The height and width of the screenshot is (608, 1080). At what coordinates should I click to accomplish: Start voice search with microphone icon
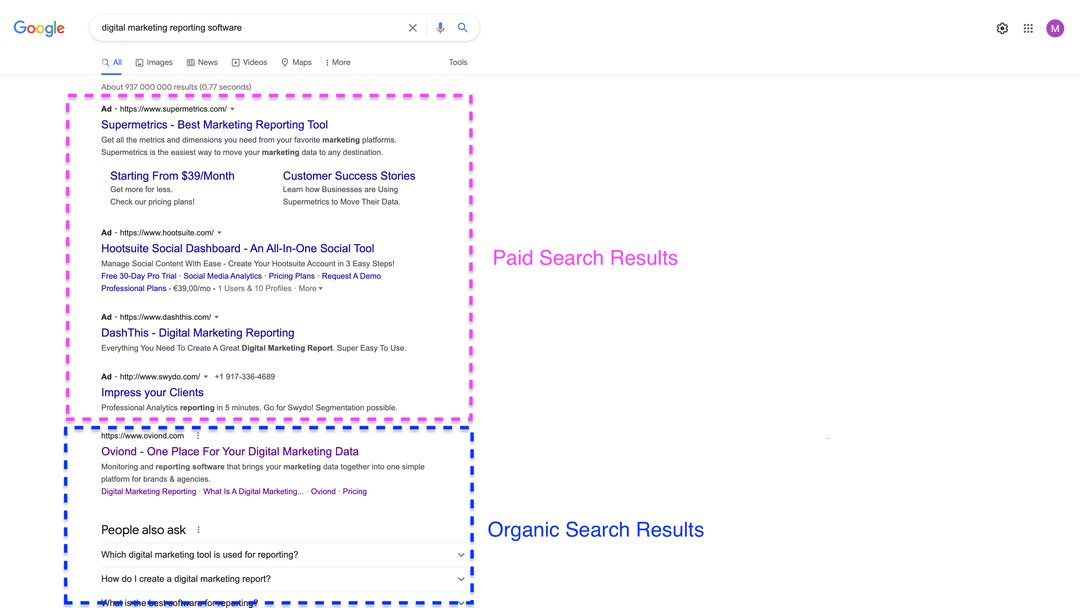[x=440, y=28]
